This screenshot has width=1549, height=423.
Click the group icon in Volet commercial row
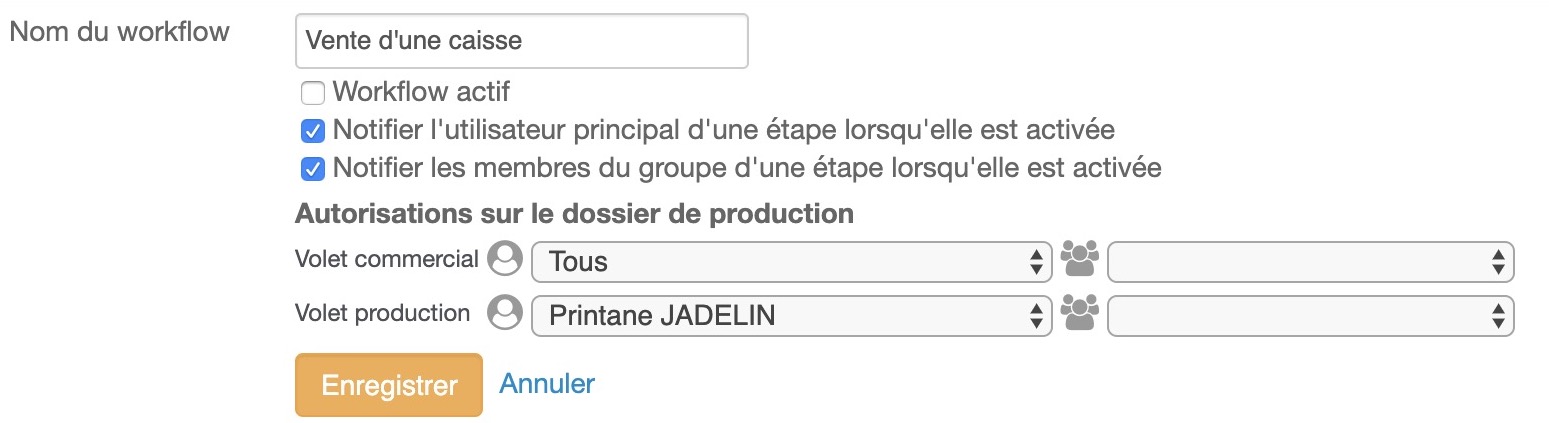coord(1079,259)
